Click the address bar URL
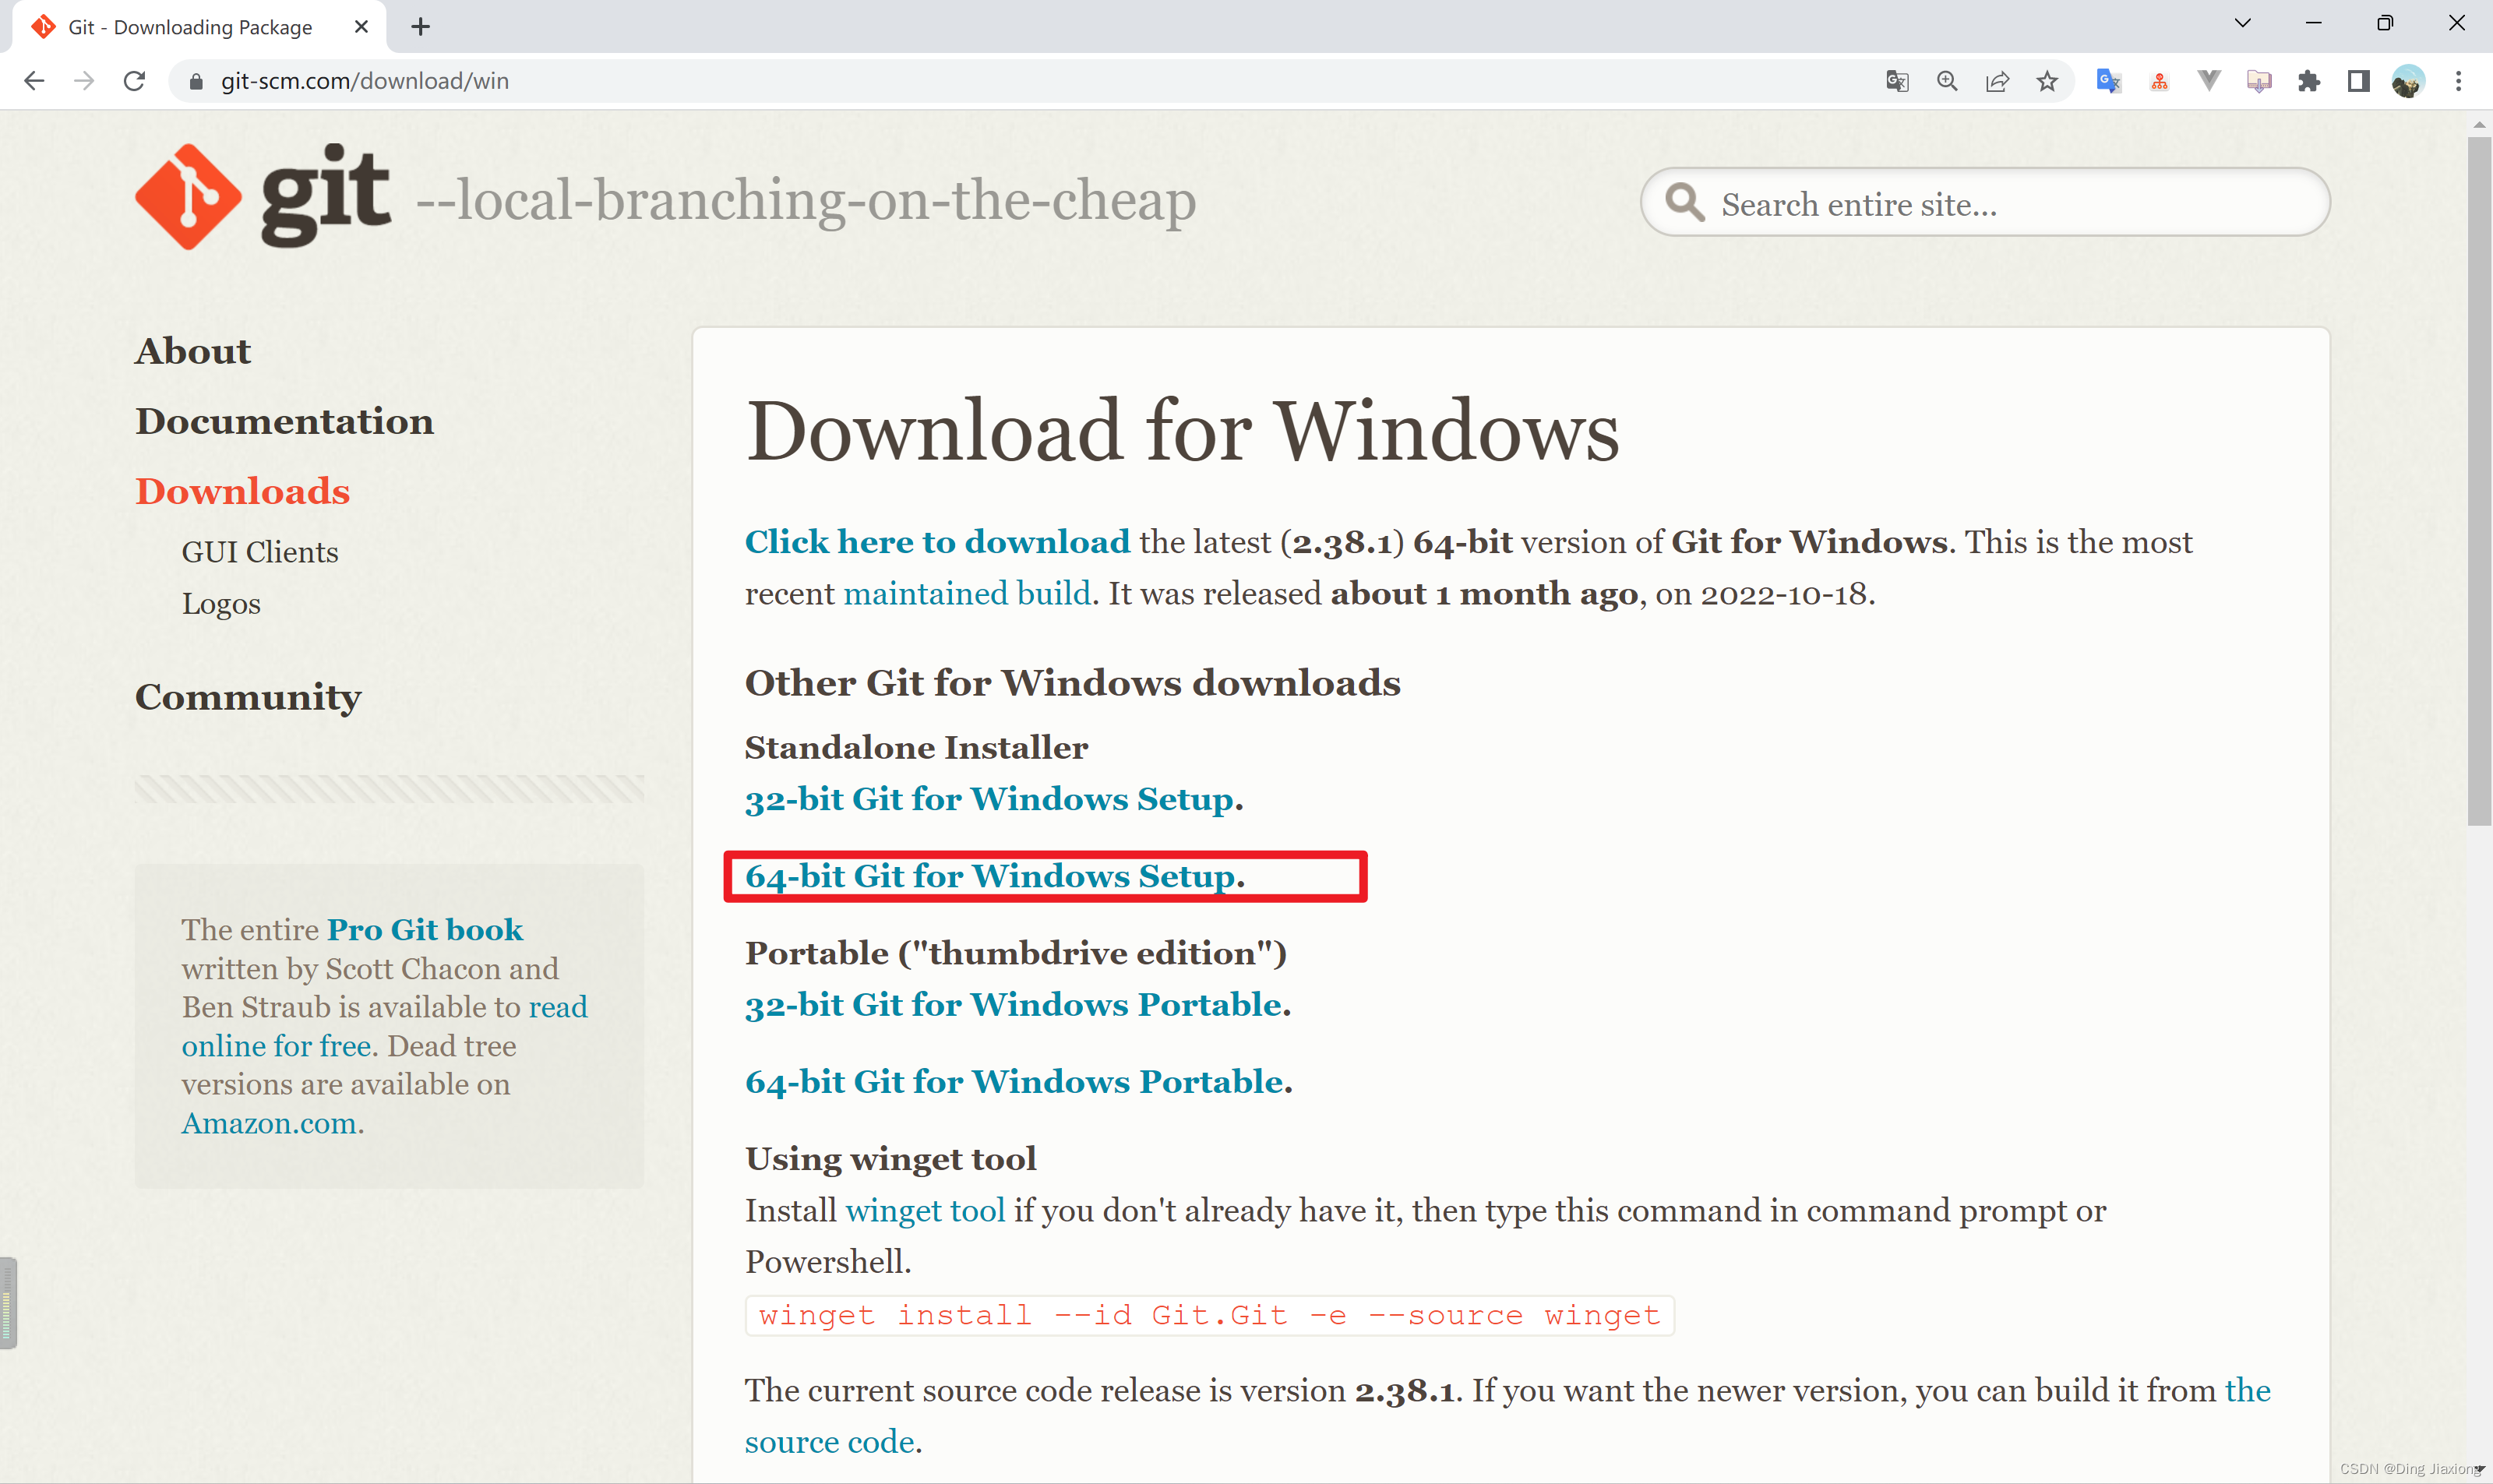 coord(364,81)
